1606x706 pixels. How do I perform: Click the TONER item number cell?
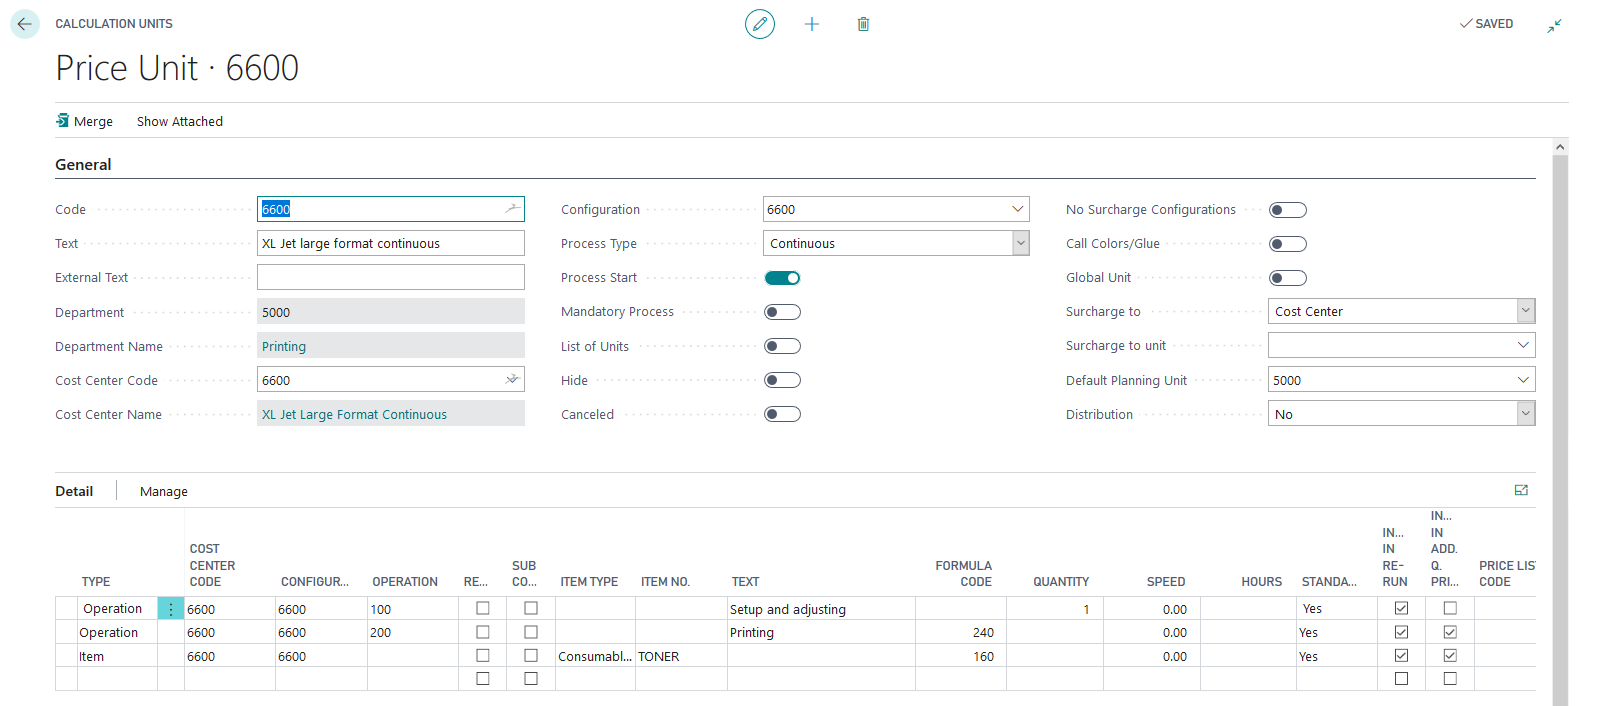[681, 657]
